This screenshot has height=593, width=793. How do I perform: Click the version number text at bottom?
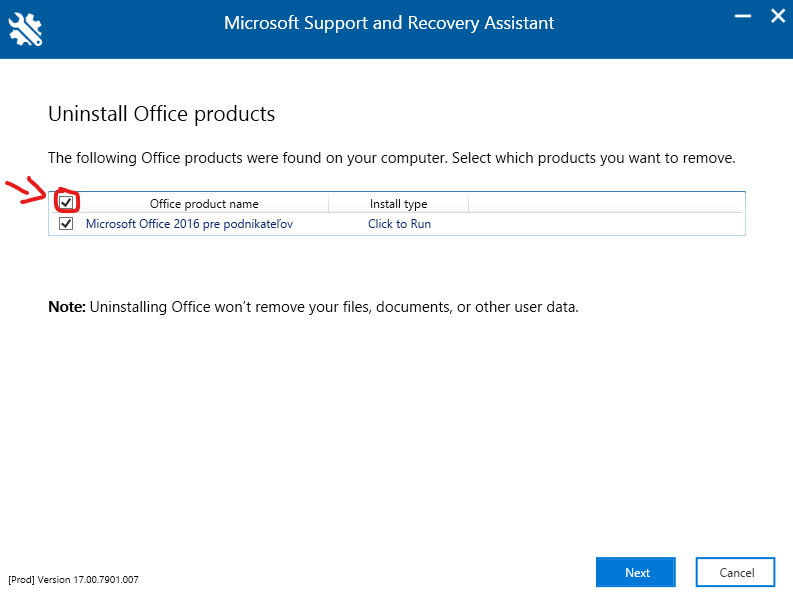pyautogui.click(x=73, y=579)
